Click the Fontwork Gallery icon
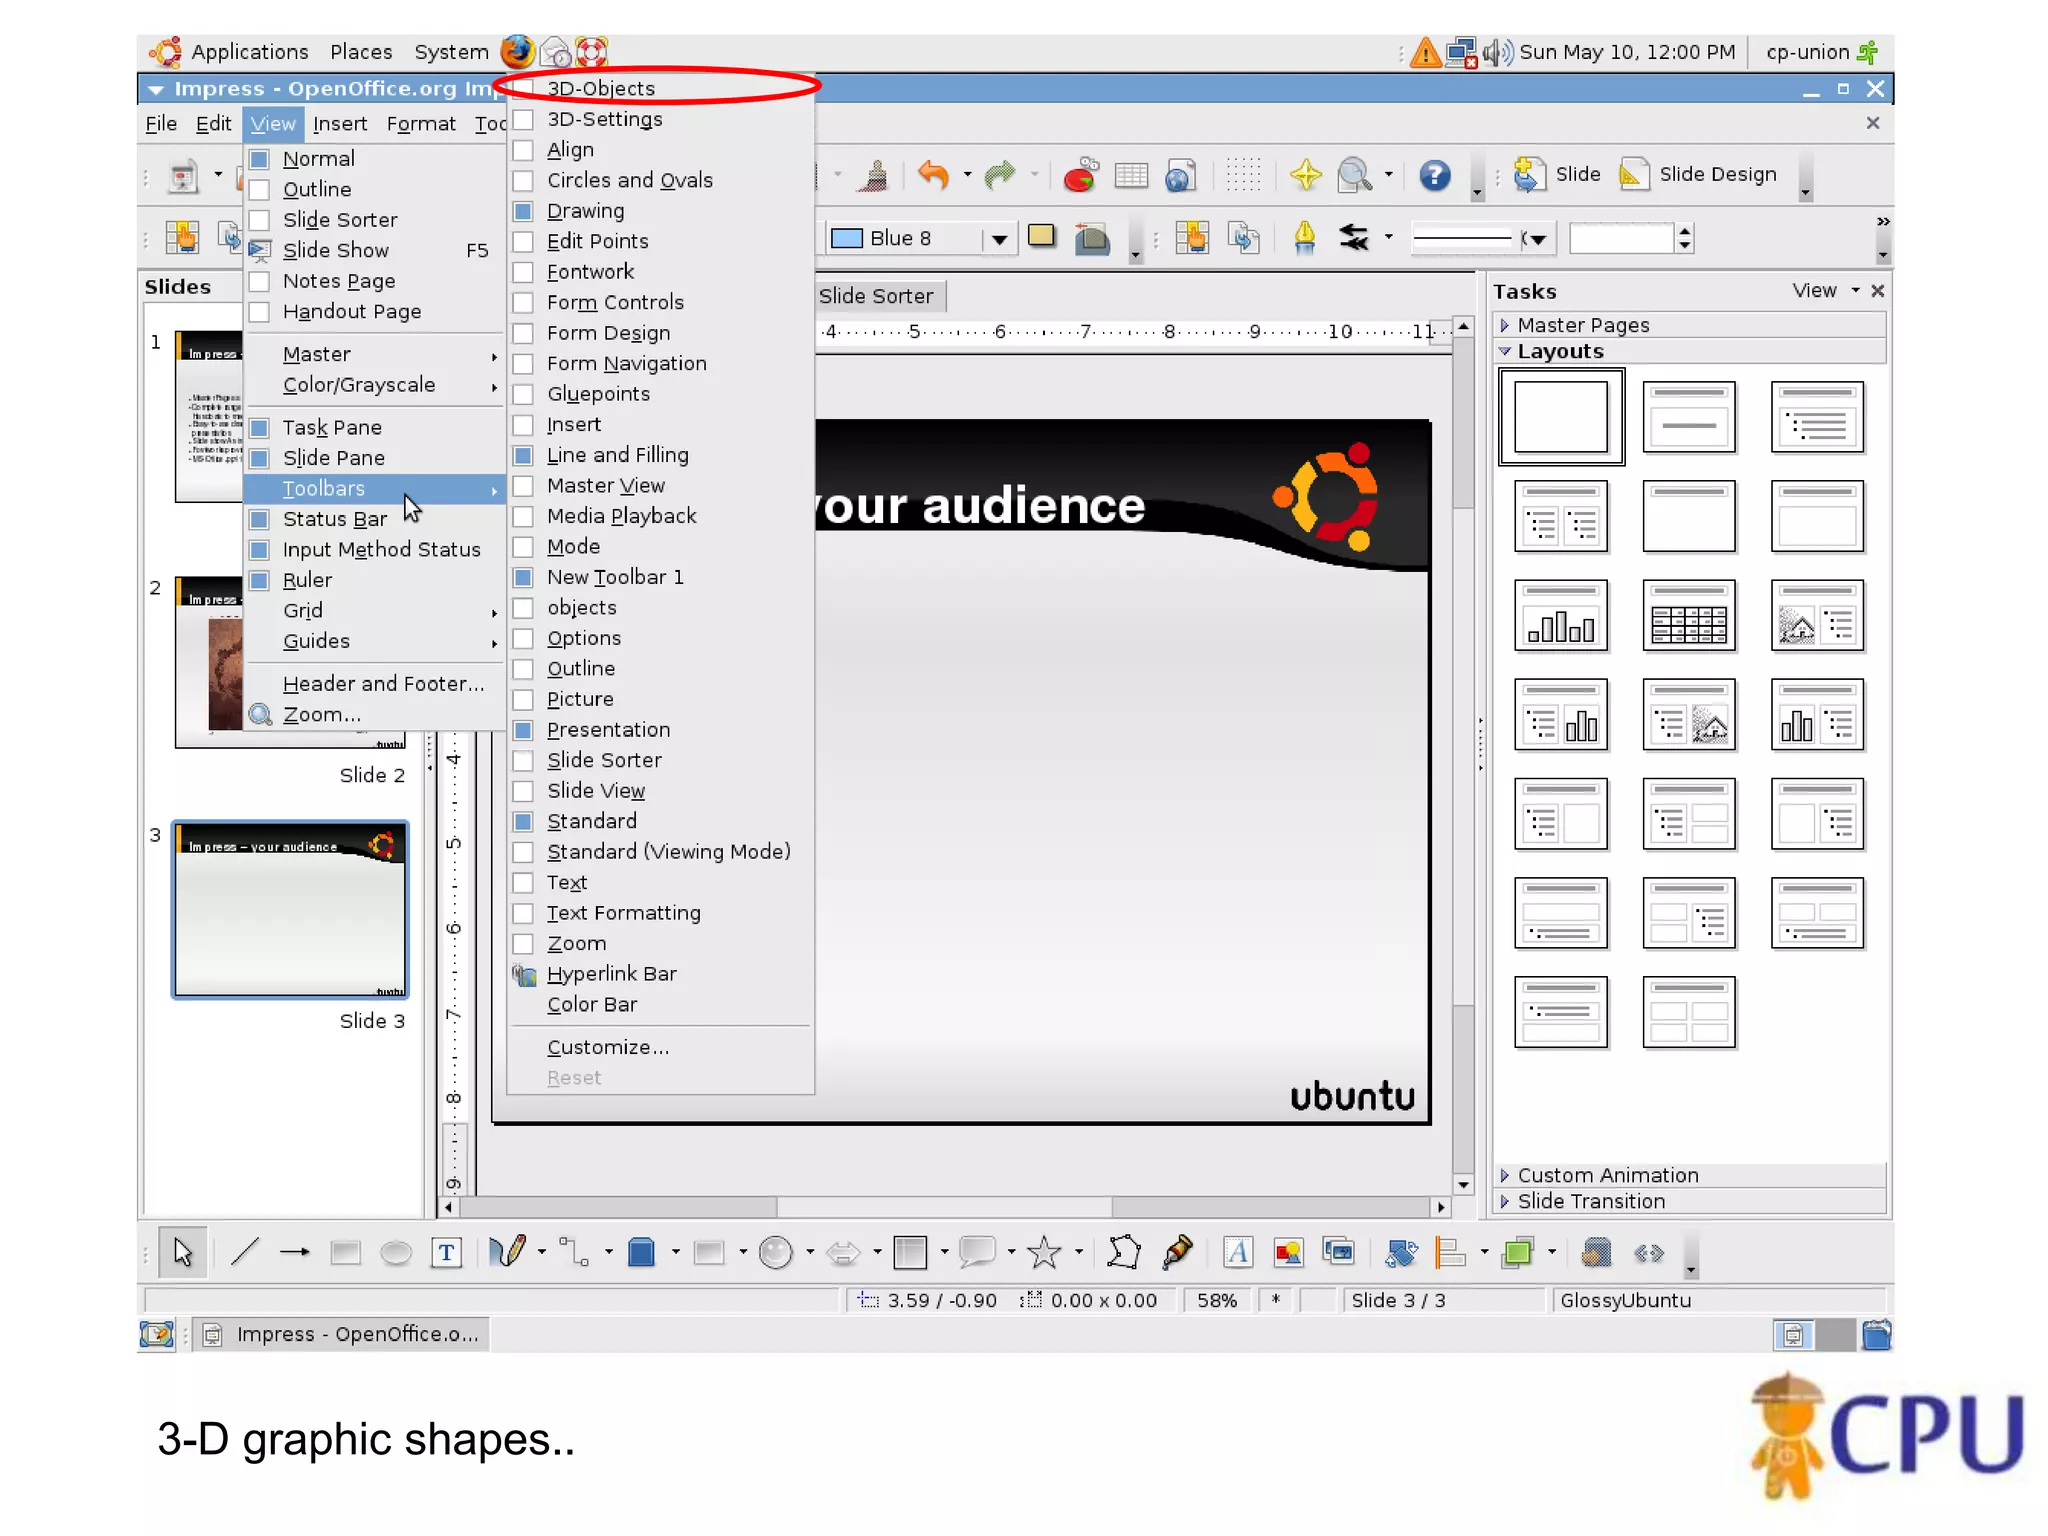This screenshot has width=2048, height=1536. (x=1237, y=1252)
